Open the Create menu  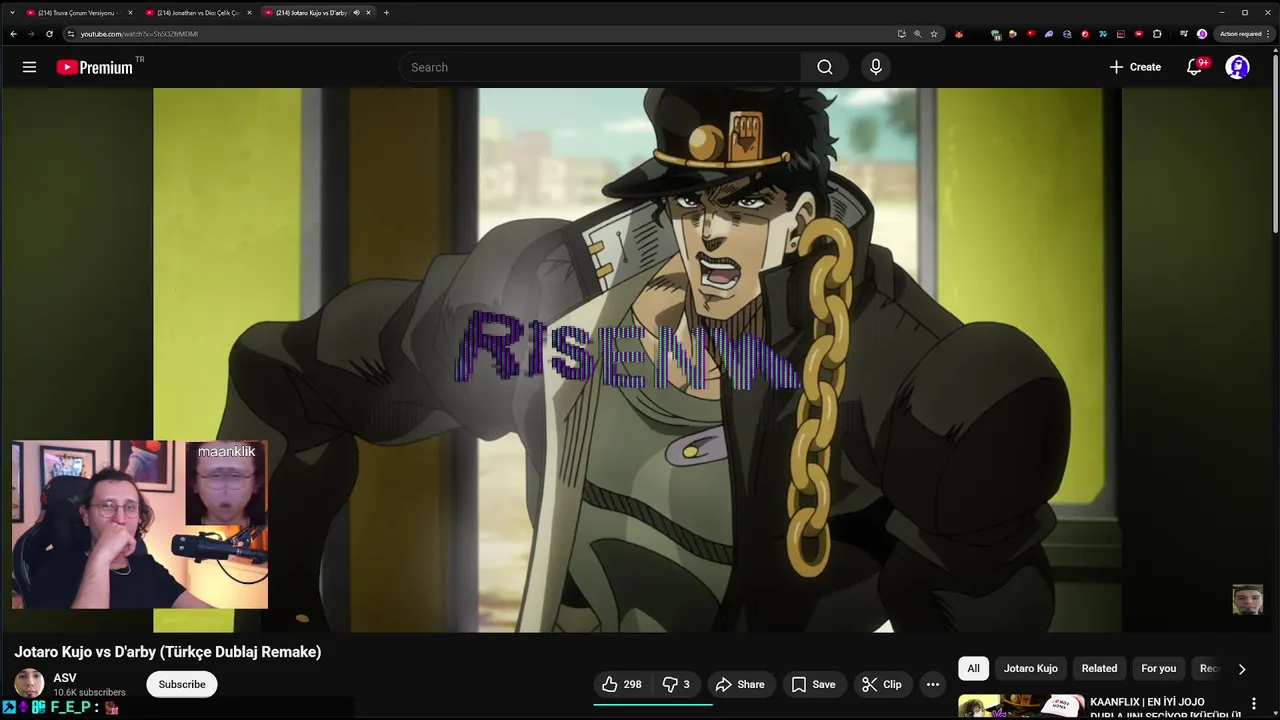click(x=1135, y=67)
